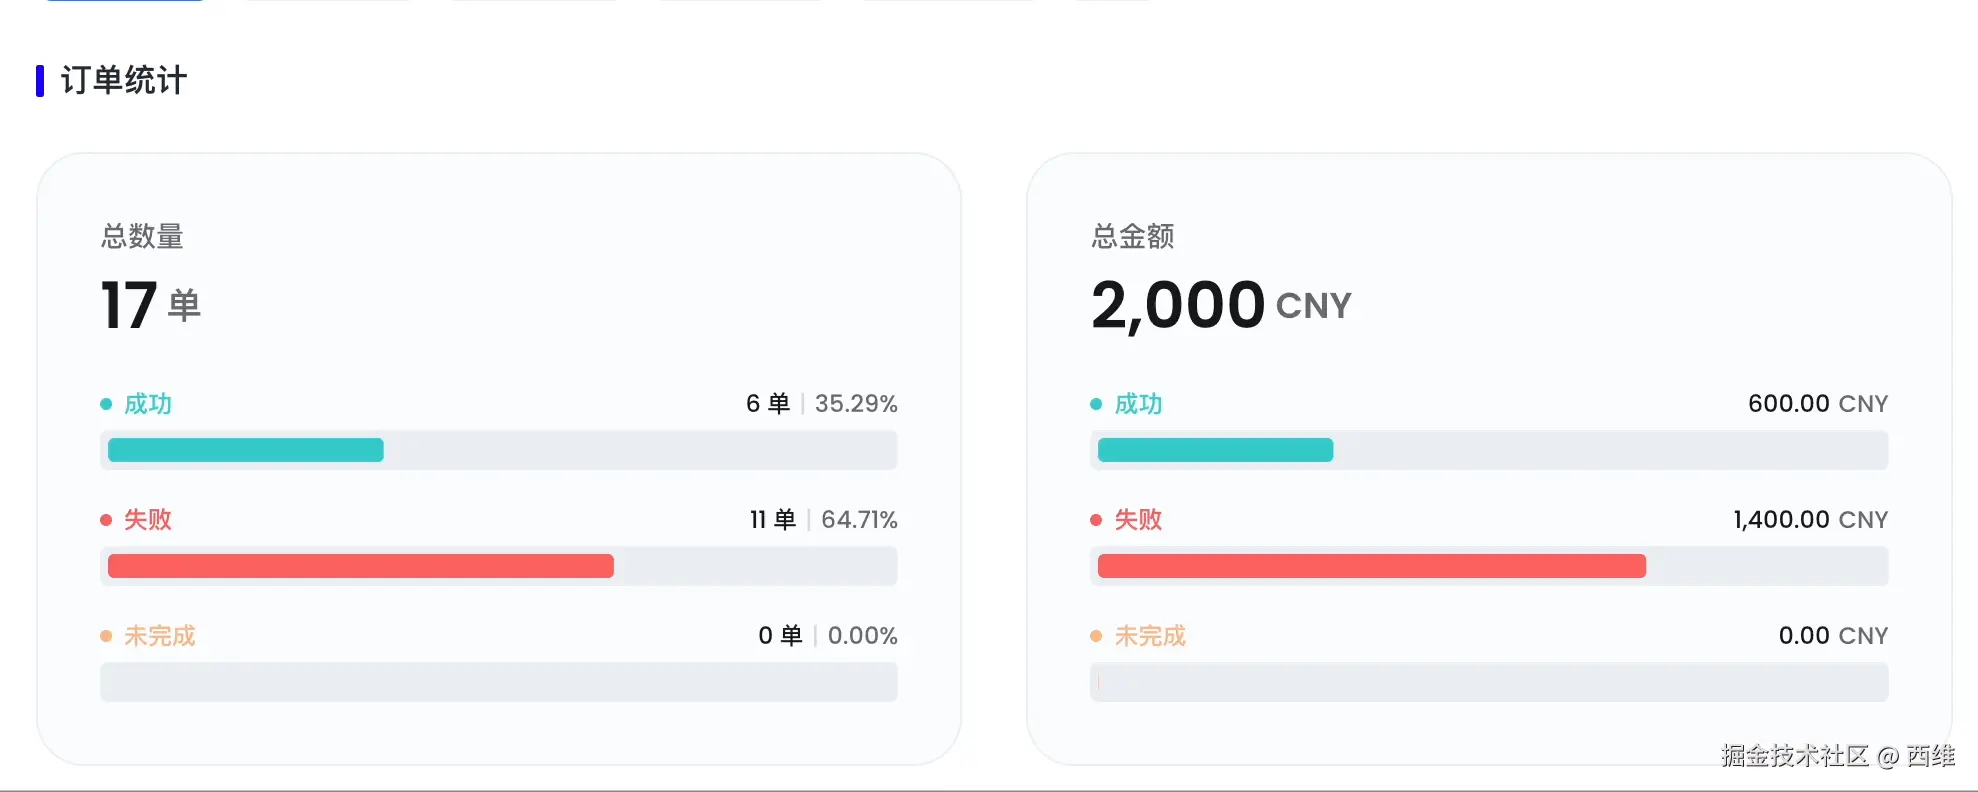The height and width of the screenshot is (792, 1978).
Task: Click the teal dot beside 成功 under 总金额
Action: coord(1096,404)
